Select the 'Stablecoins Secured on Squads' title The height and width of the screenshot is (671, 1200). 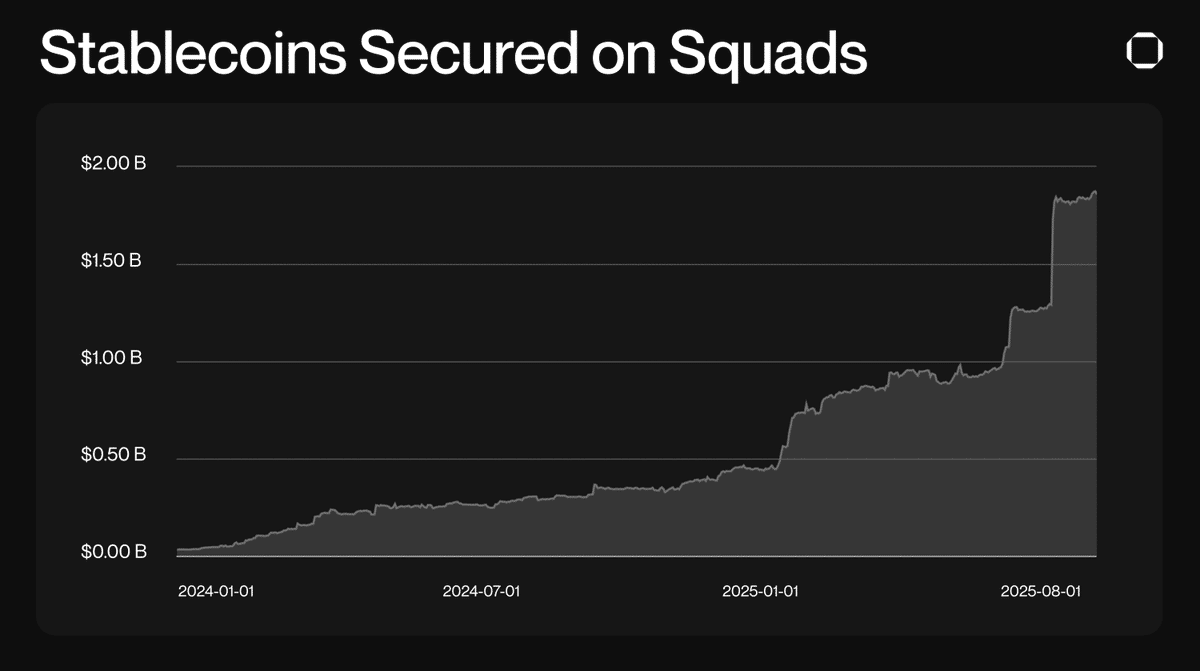point(453,54)
